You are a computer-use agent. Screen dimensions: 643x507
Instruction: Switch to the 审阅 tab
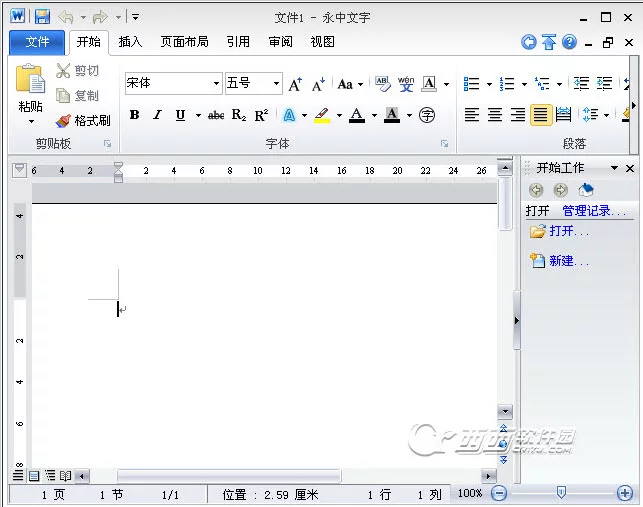(280, 42)
